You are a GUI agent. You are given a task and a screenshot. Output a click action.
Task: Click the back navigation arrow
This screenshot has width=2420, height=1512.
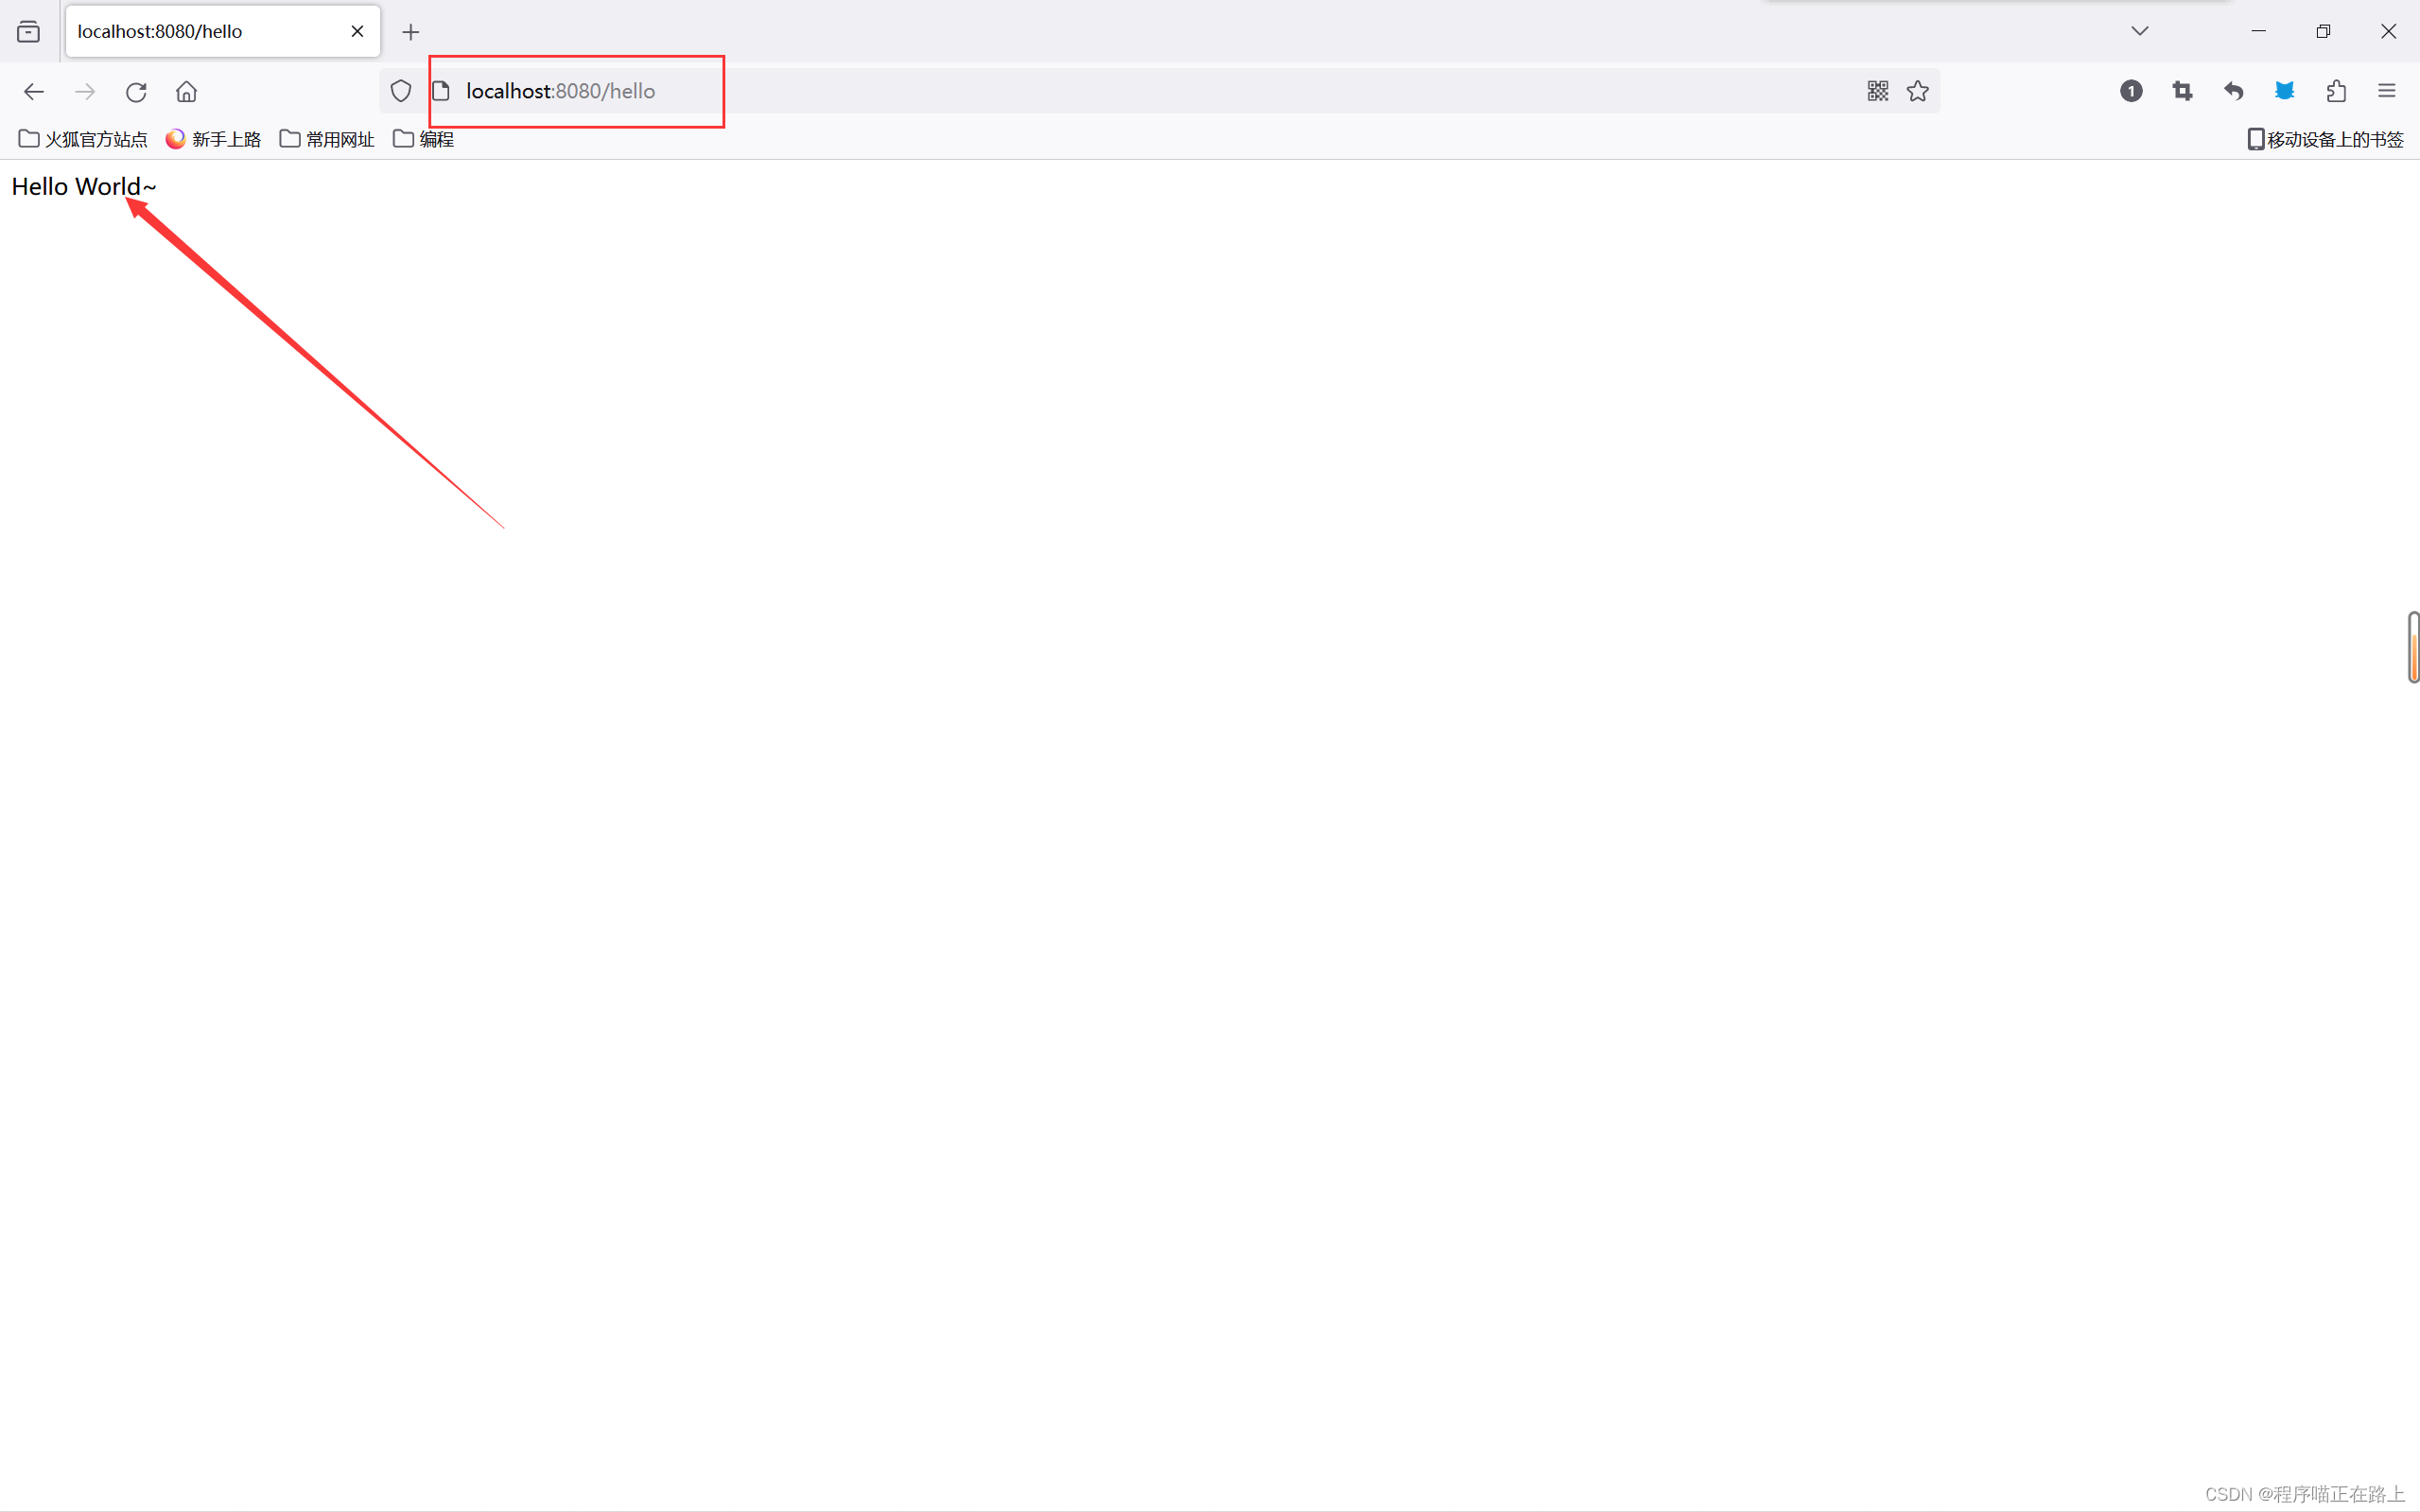pyautogui.click(x=33, y=92)
